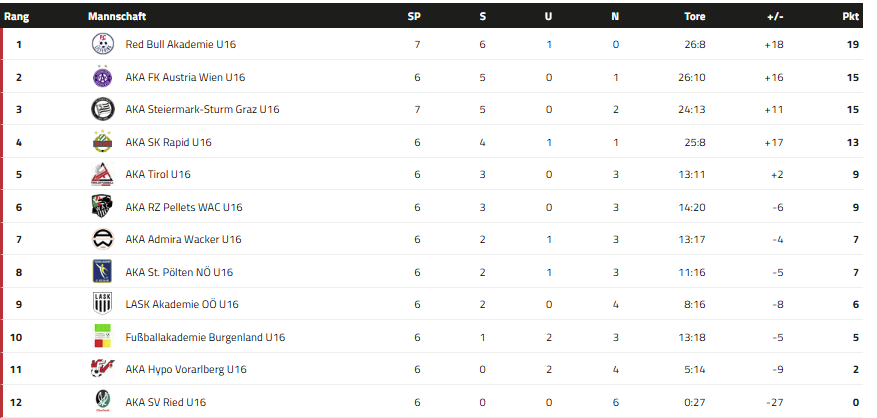Open AKA FK Austria Wien U16 link
The width and height of the screenshot is (877, 418).
coord(185,77)
